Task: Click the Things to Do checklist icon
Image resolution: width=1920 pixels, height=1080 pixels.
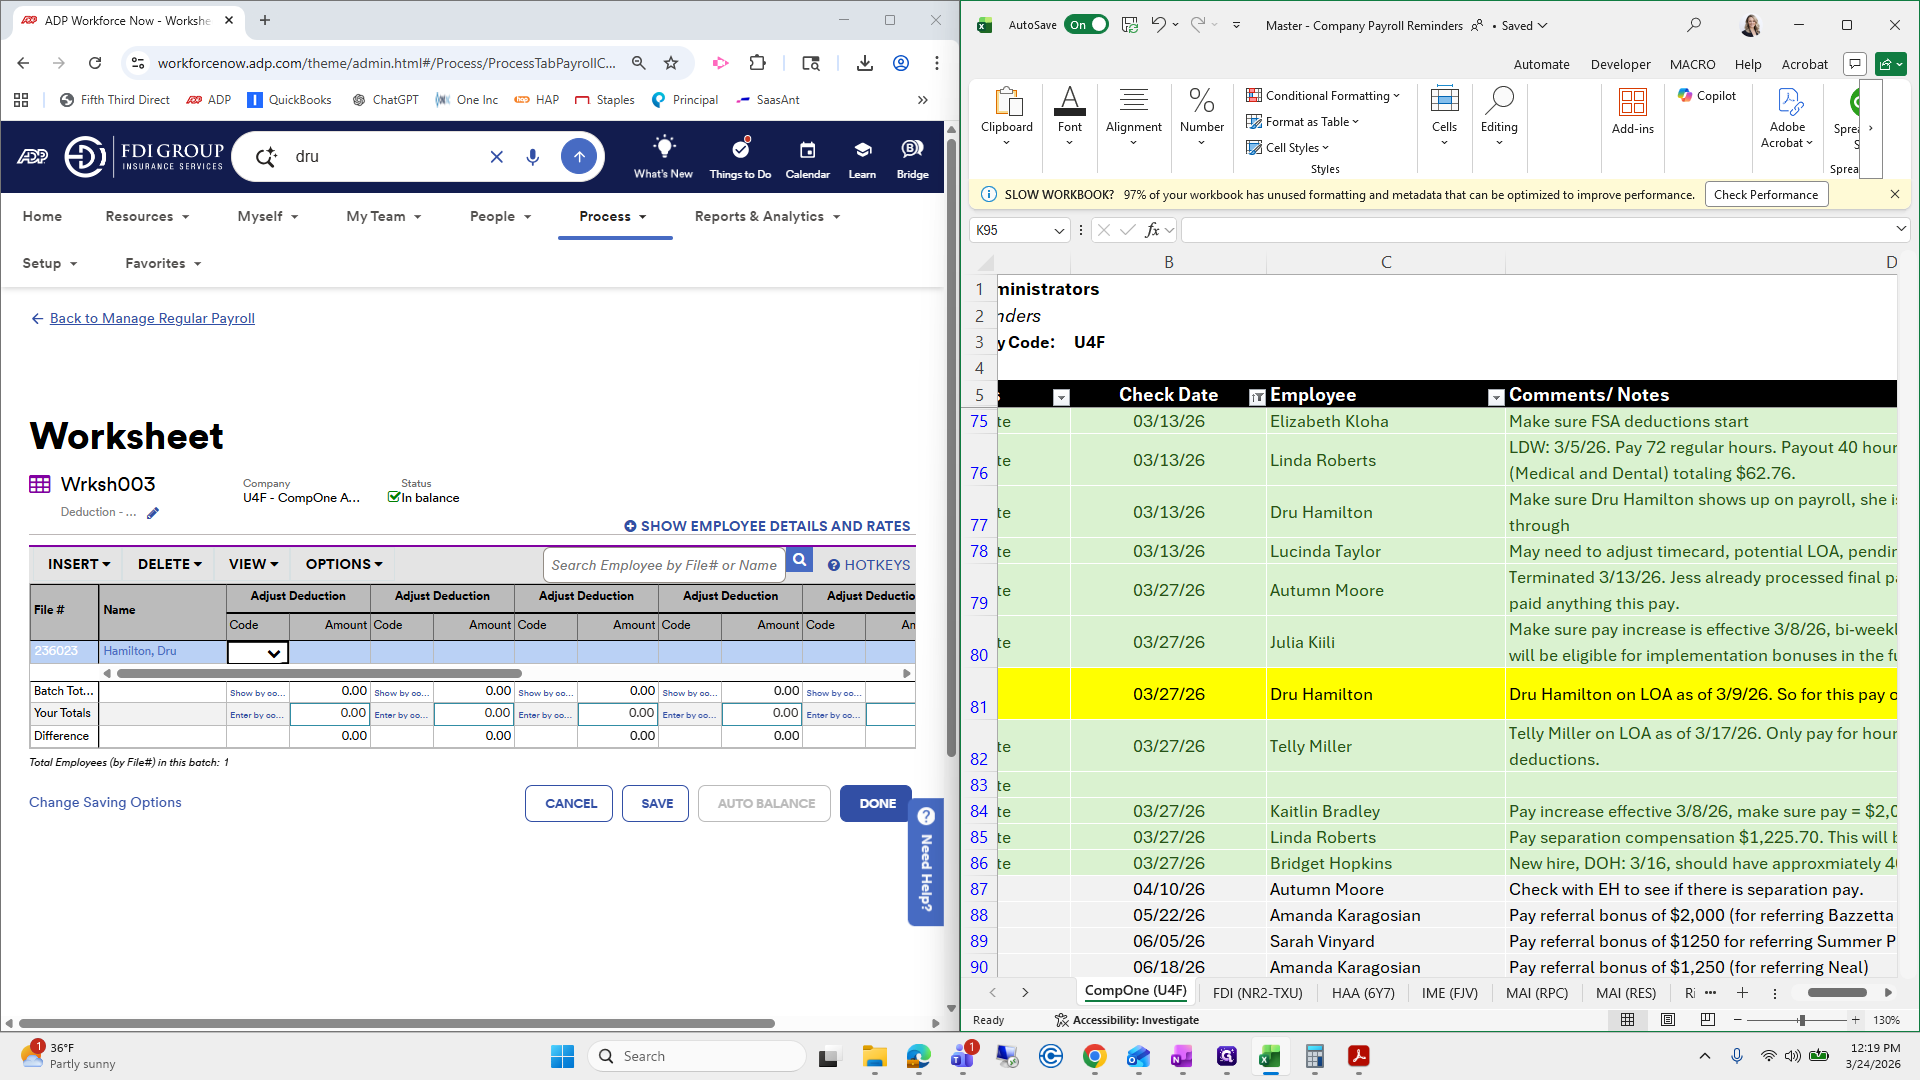Action: pyautogui.click(x=740, y=150)
